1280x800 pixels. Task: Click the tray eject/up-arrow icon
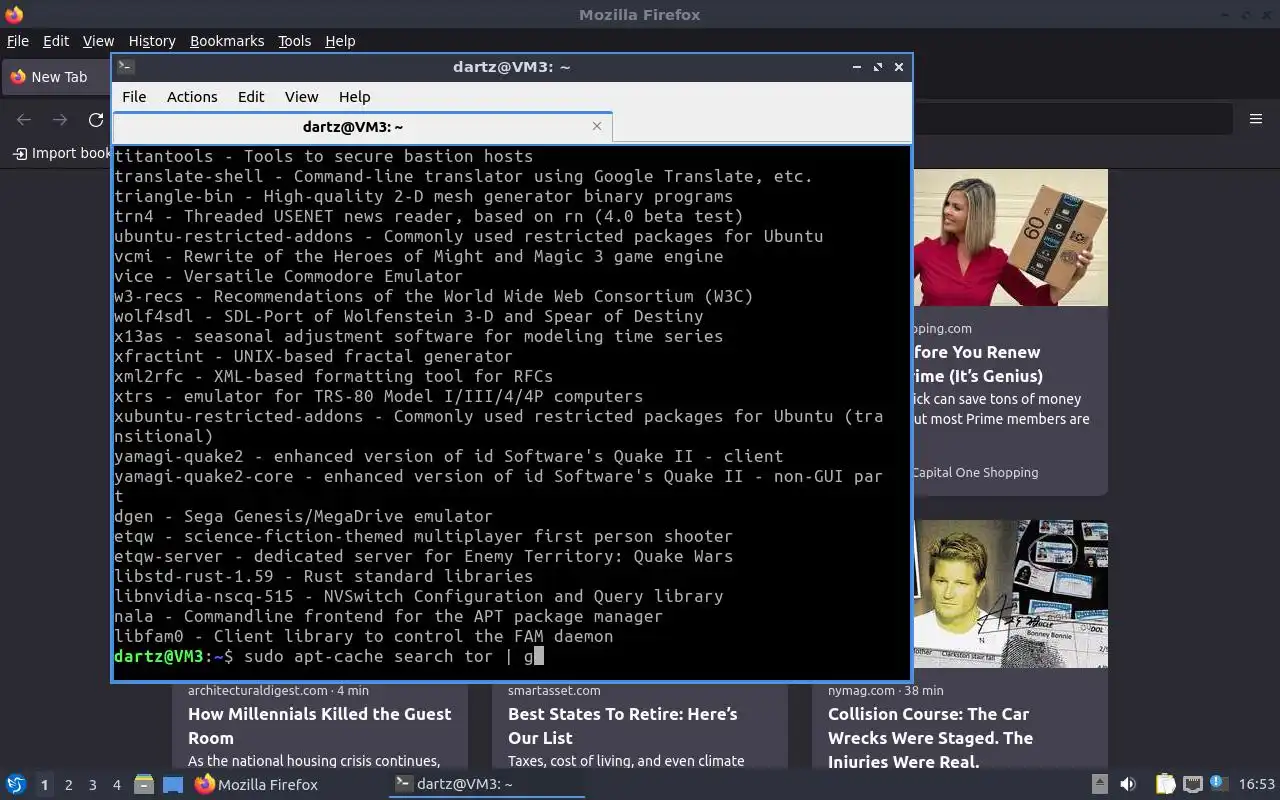pos(1099,785)
